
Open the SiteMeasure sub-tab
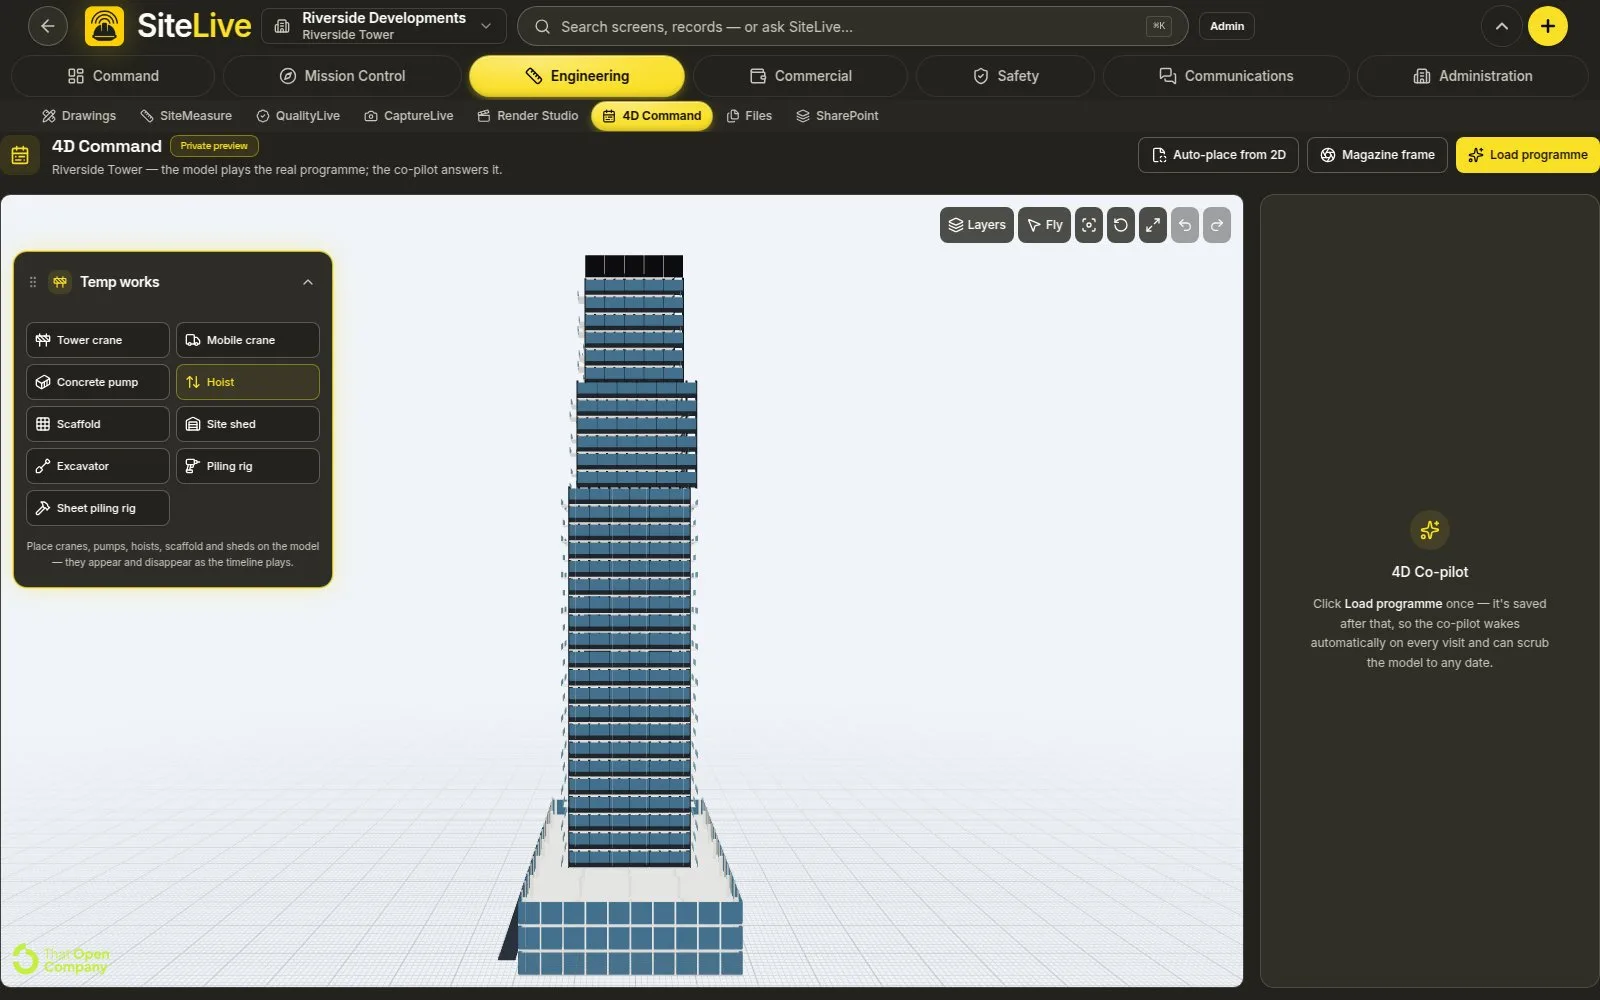(186, 116)
